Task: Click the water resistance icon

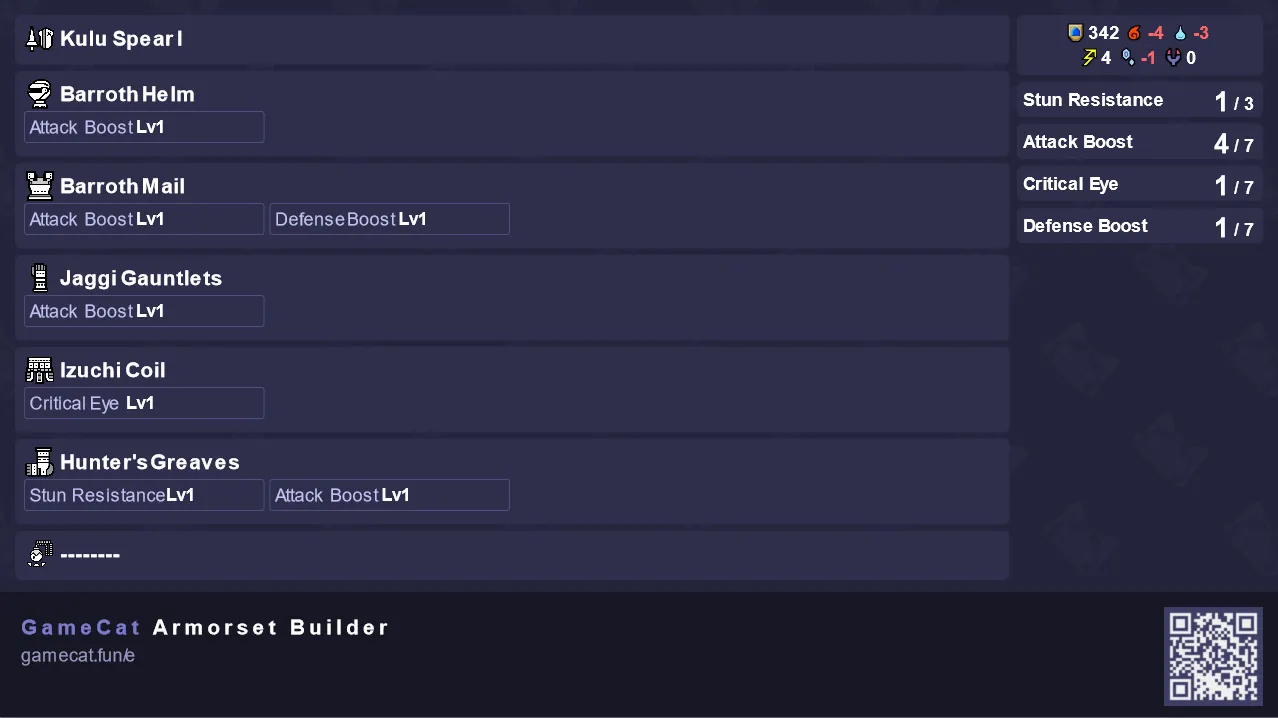Action: tap(1180, 33)
